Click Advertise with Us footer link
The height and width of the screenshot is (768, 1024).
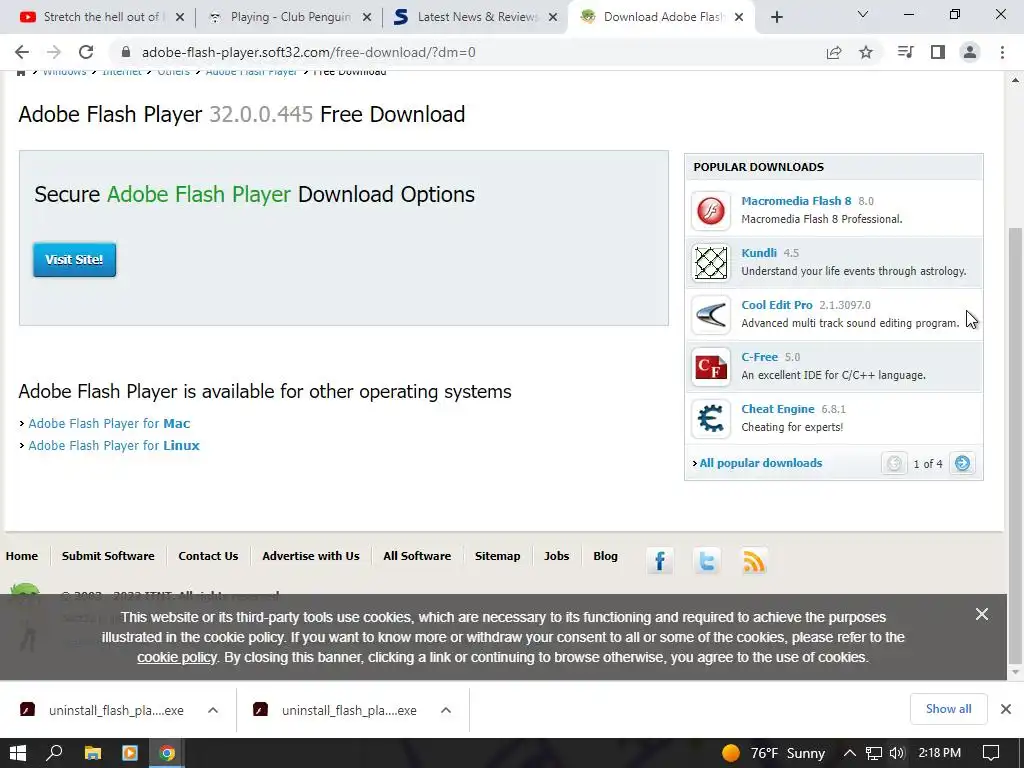[311, 556]
